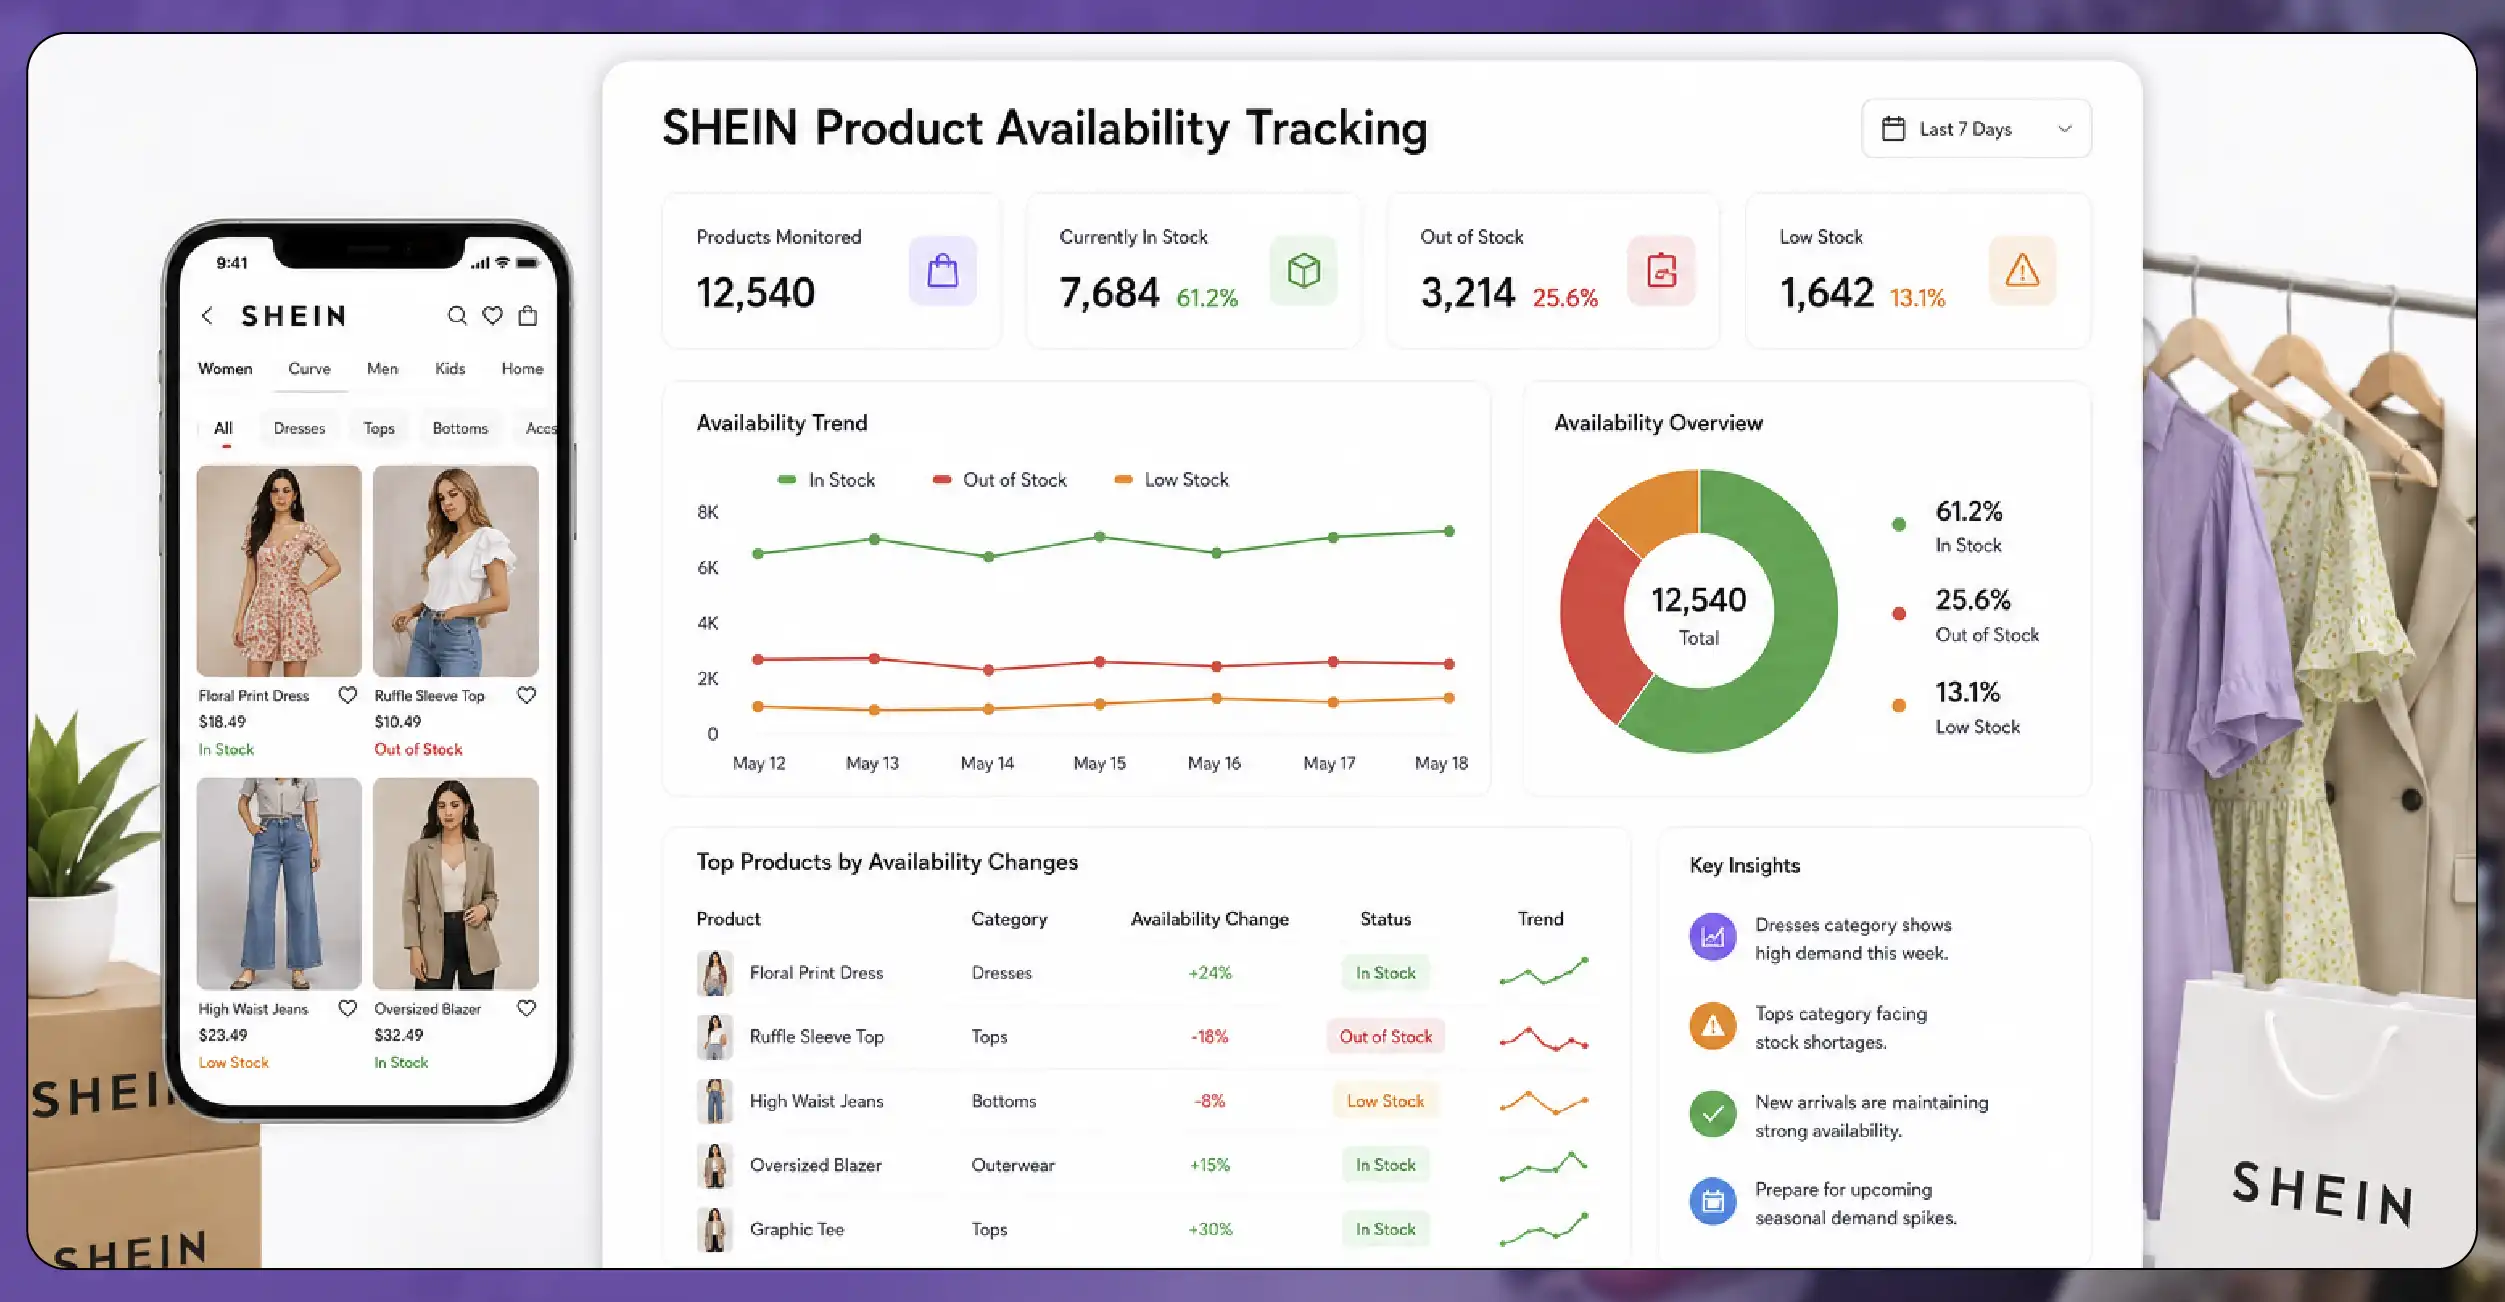This screenshot has height=1302, width=2505.
Task: Toggle the Out of Stock legend in Availability Trend
Action: 1000,480
